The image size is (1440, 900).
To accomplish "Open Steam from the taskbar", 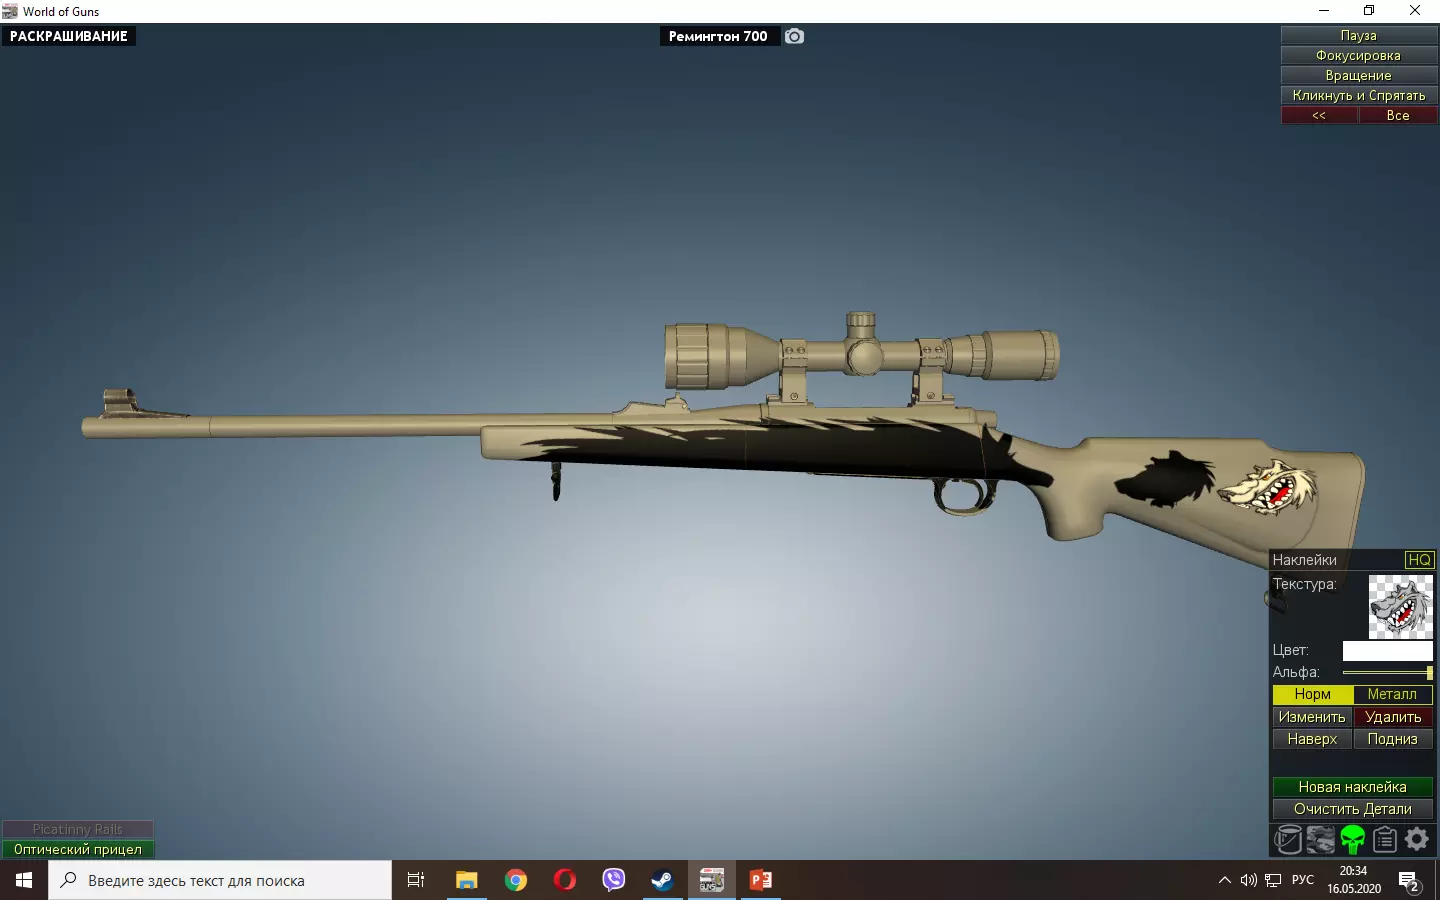I will (663, 880).
